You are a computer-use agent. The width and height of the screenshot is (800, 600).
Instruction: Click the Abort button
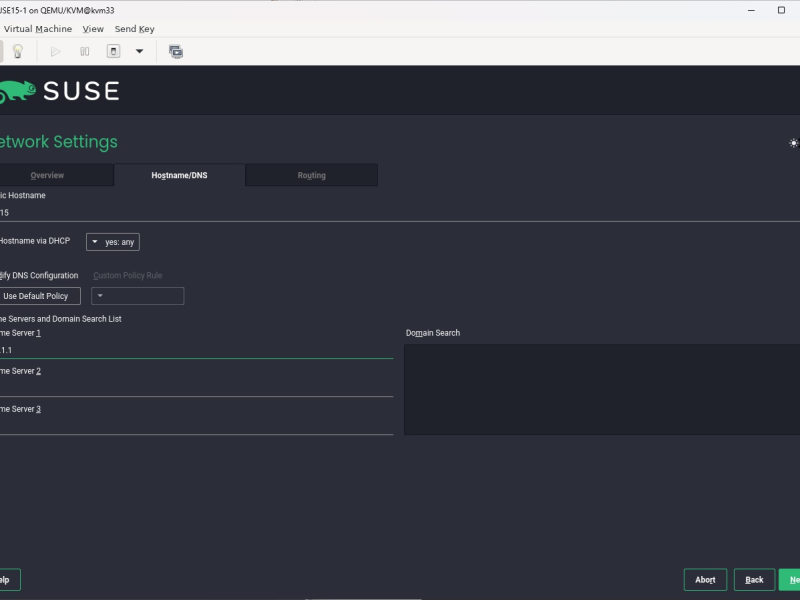coord(705,580)
